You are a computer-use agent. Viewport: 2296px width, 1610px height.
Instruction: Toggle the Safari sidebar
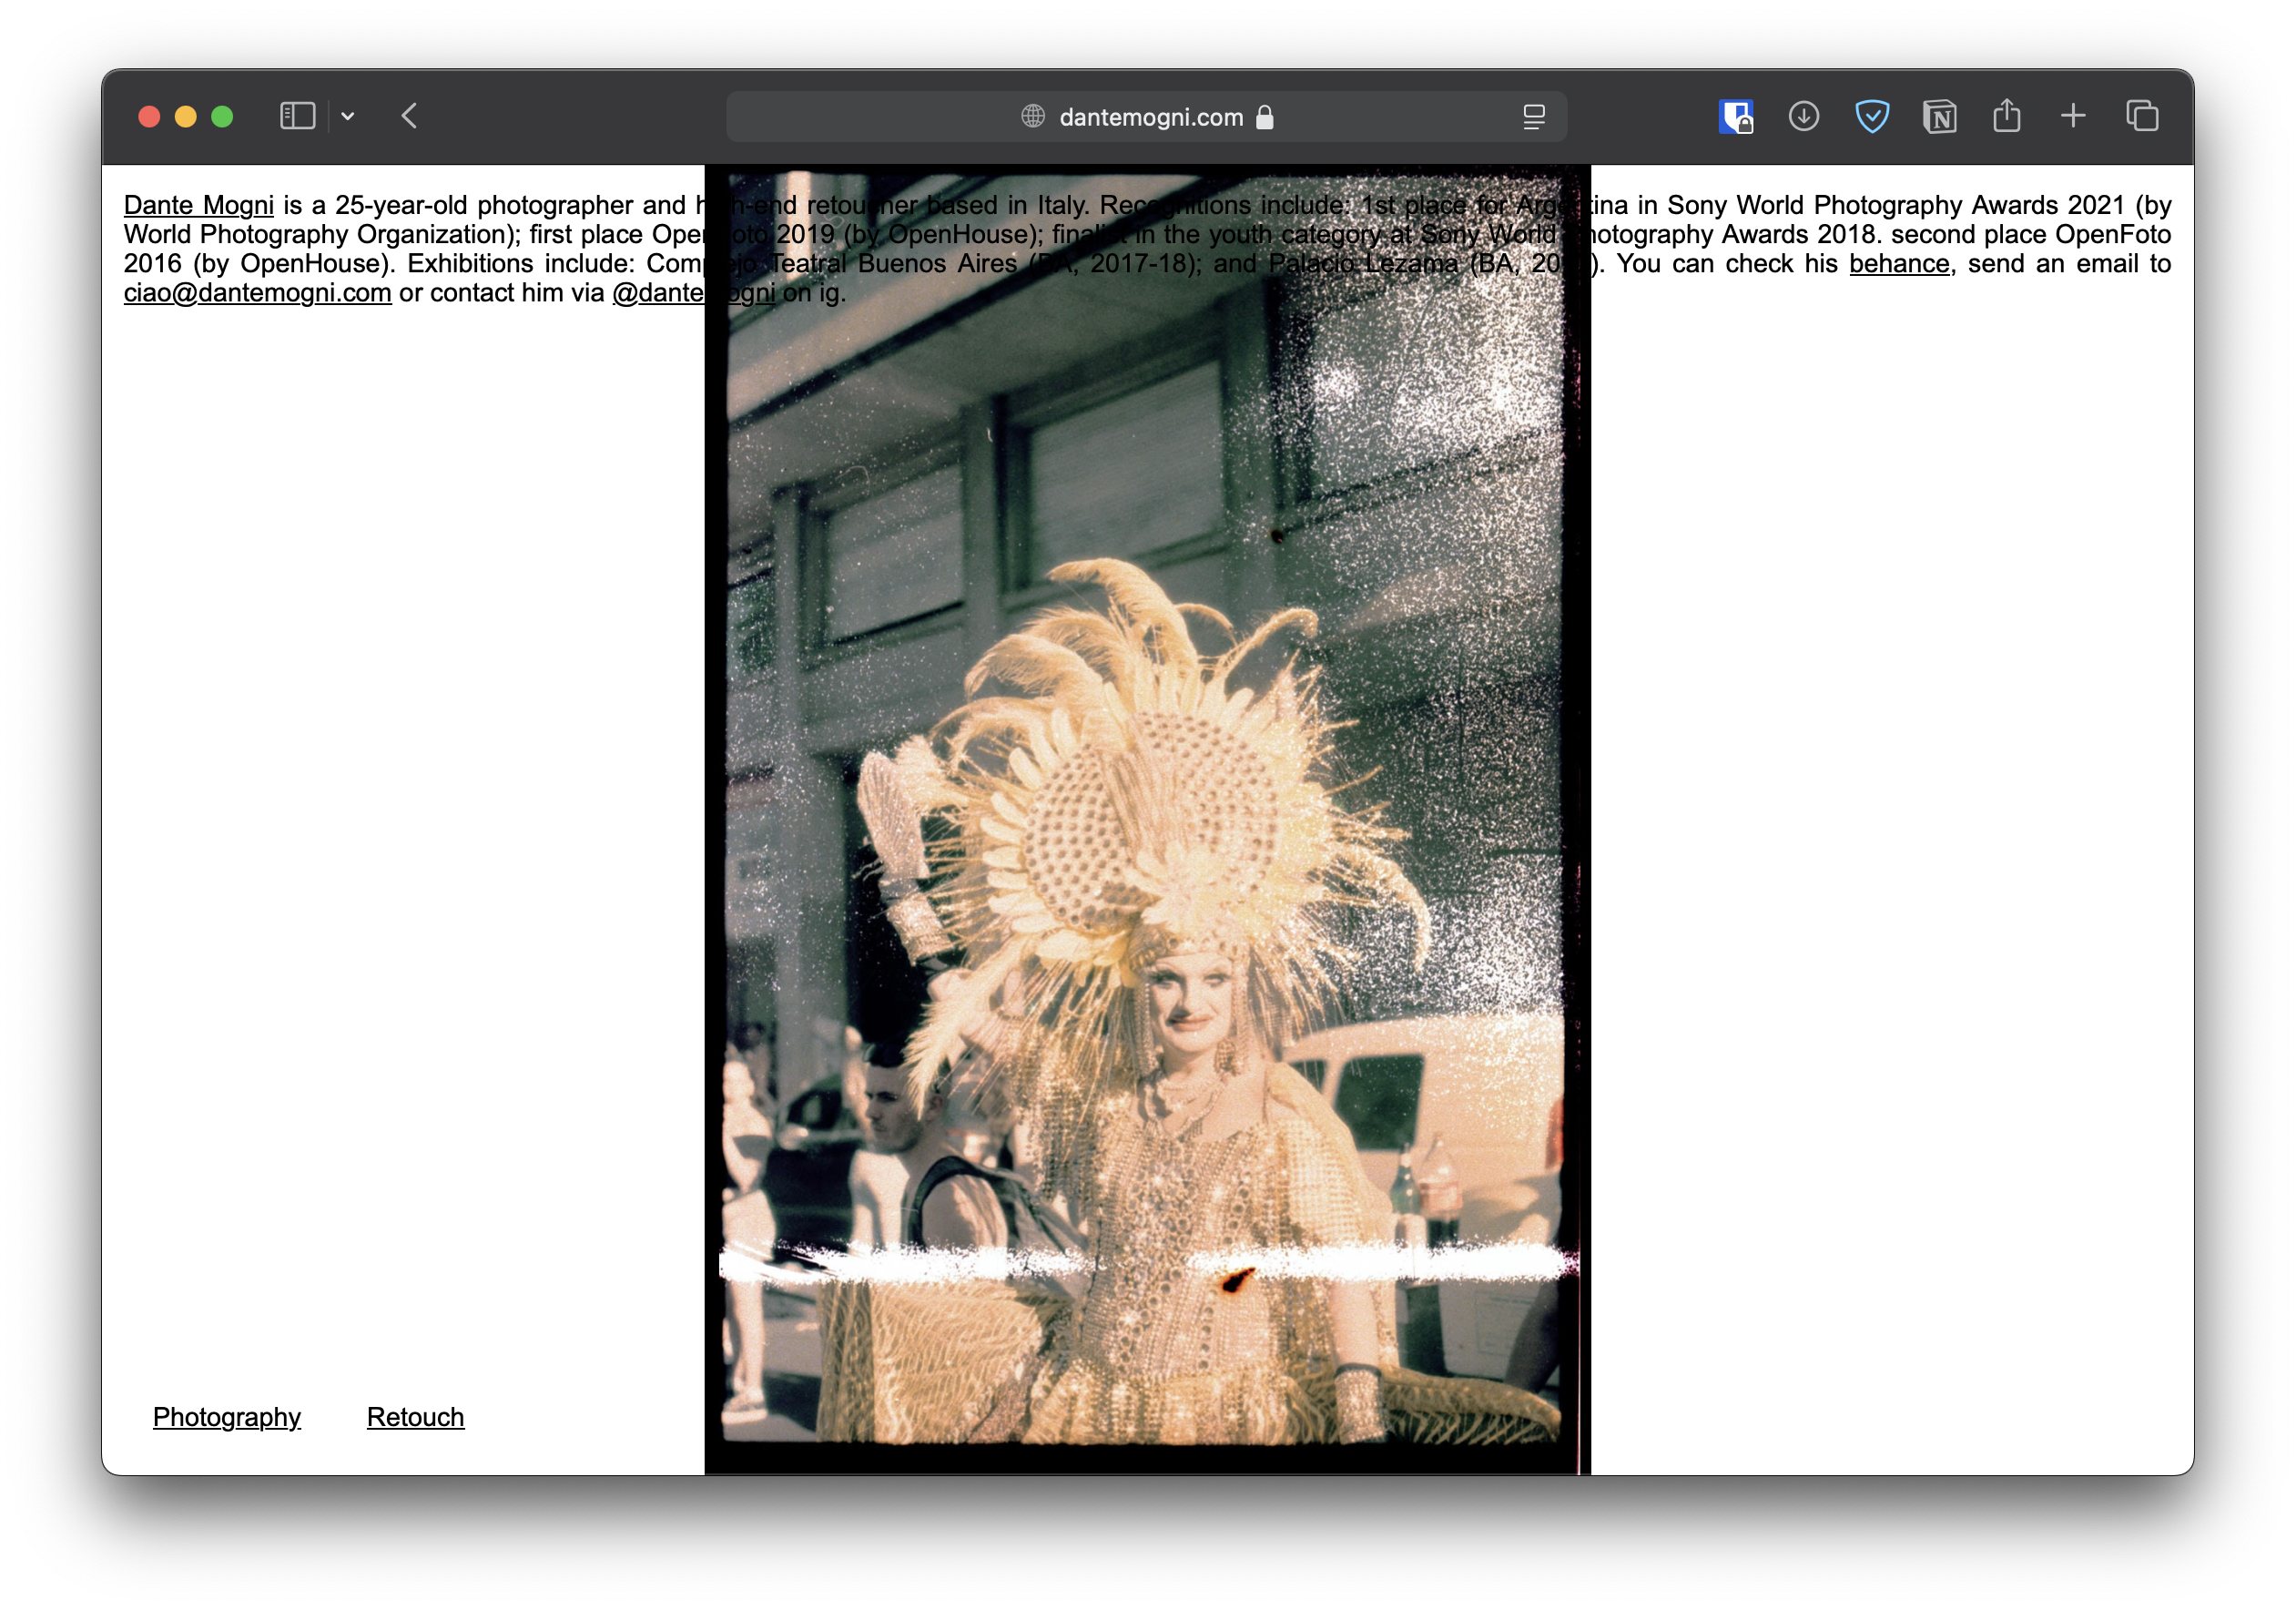point(297,116)
